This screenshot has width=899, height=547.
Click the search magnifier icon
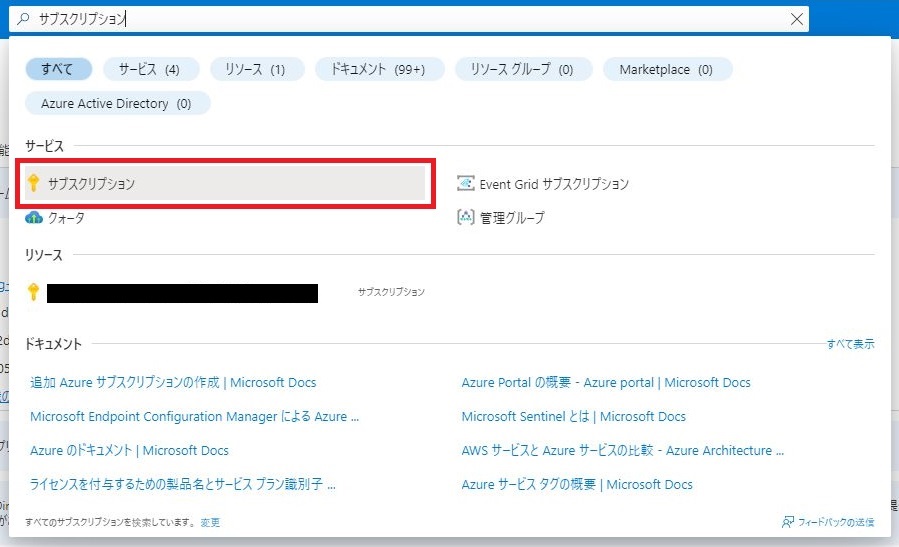point(25,19)
